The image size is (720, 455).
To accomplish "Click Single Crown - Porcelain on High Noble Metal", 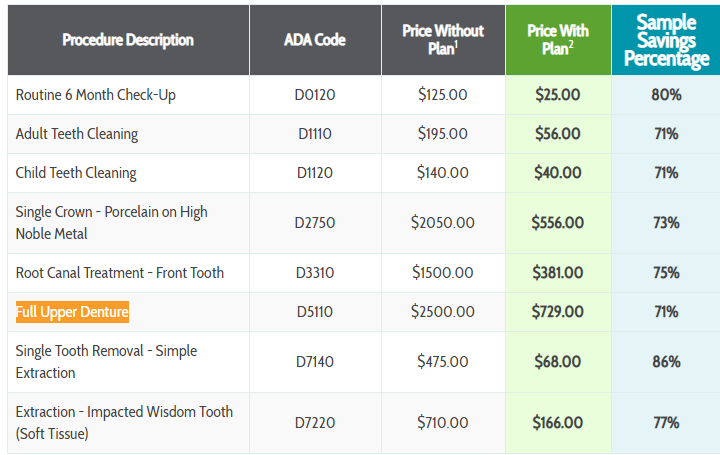I will [112, 223].
